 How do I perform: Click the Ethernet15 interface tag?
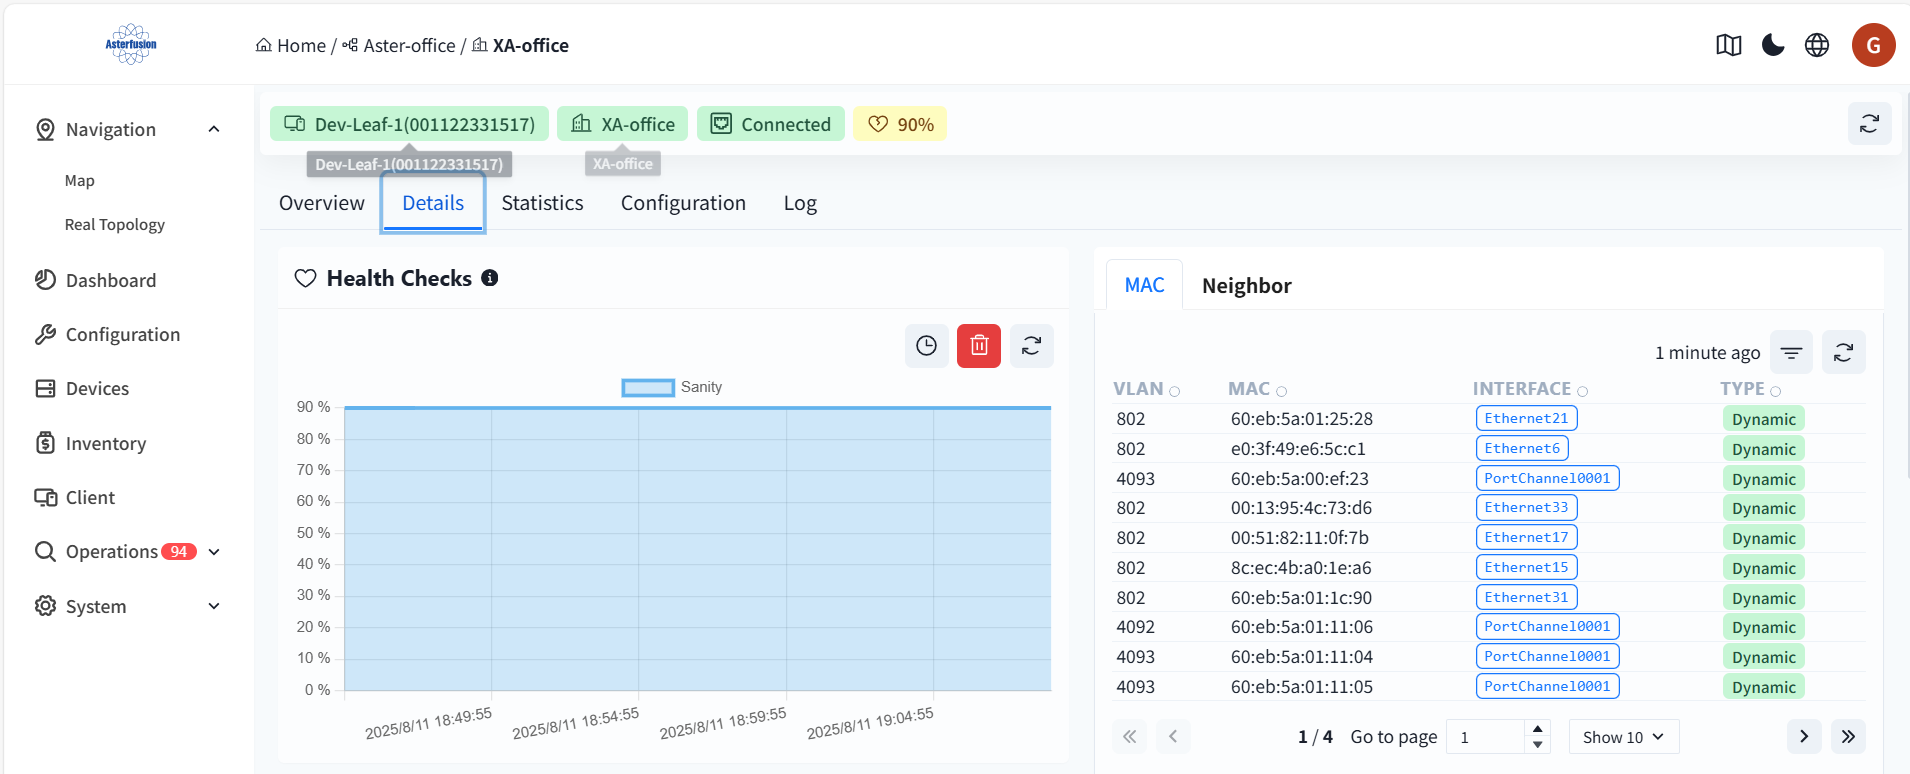pos(1526,567)
